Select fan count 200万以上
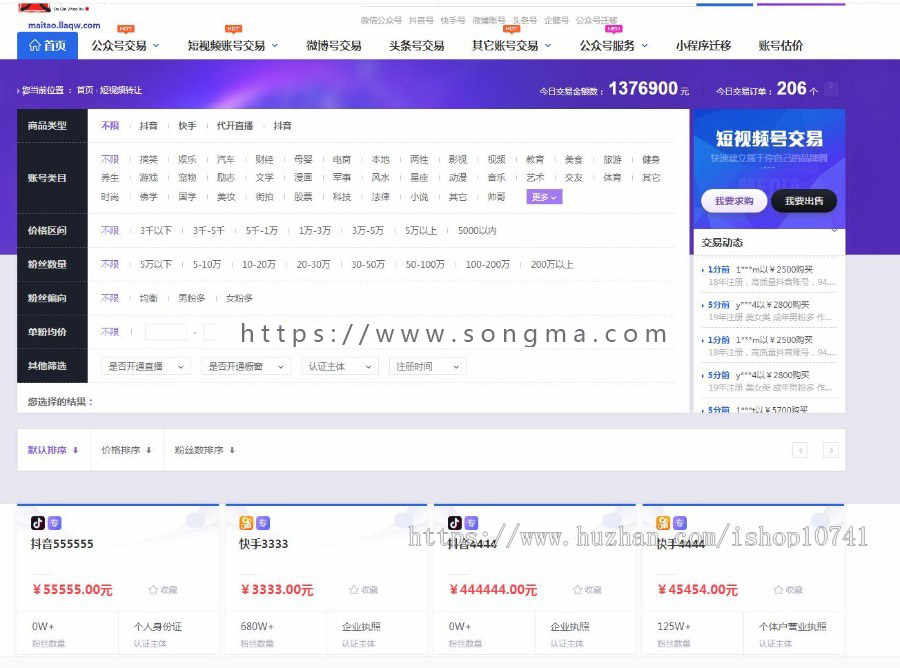 coord(552,265)
